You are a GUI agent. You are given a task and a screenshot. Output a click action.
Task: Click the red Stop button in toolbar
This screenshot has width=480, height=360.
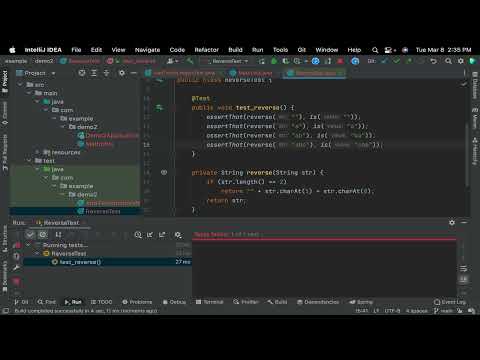(x=340, y=61)
